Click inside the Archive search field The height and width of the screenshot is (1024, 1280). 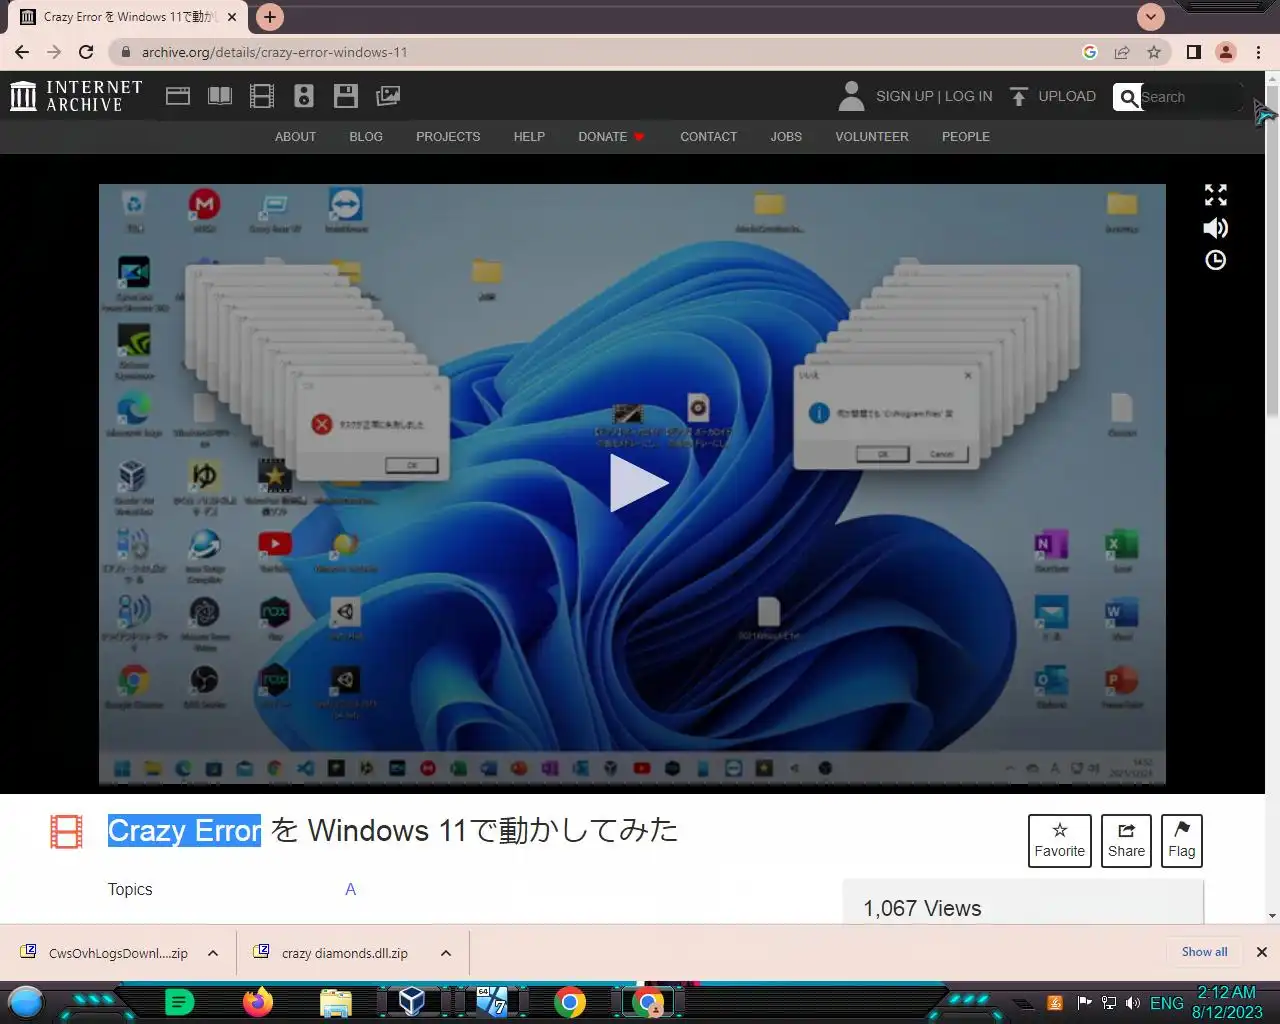point(1190,97)
